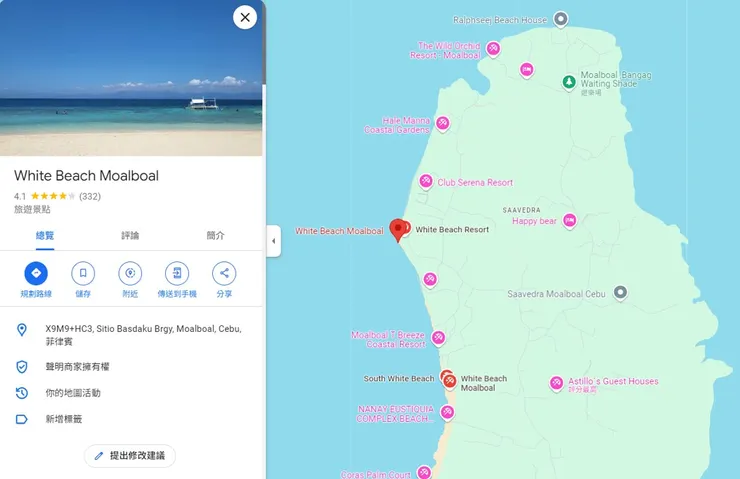Click Astillo's Guest Houses pin
This screenshot has width=740, height=479.
556,383
